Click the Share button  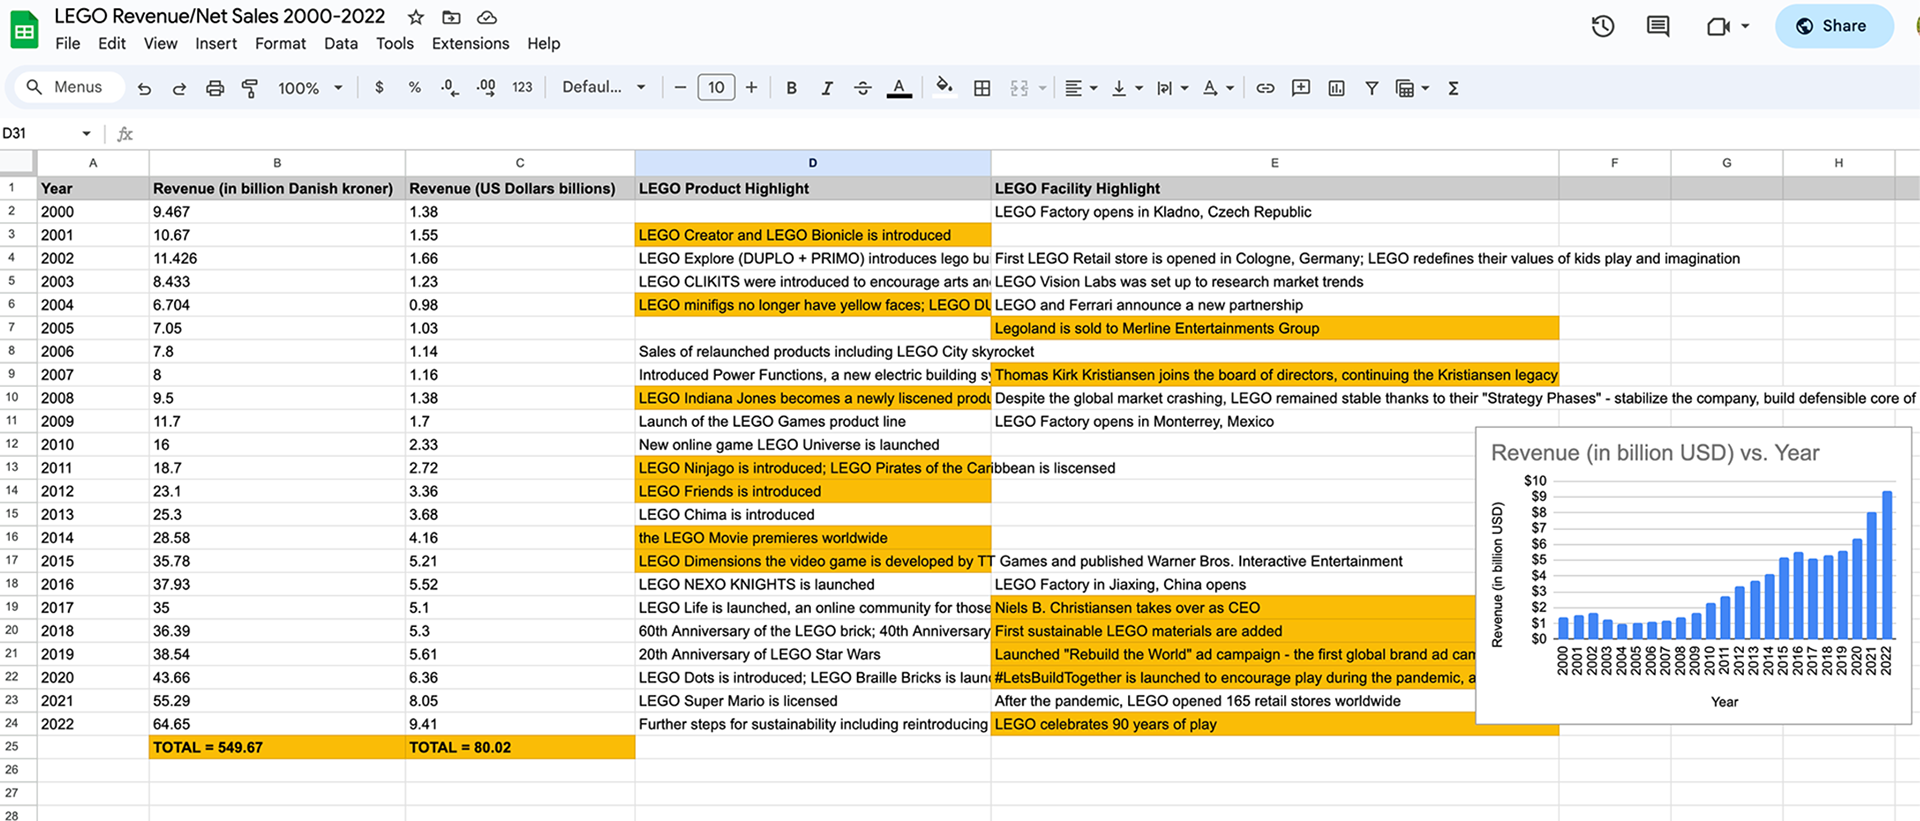point(1834,26)
